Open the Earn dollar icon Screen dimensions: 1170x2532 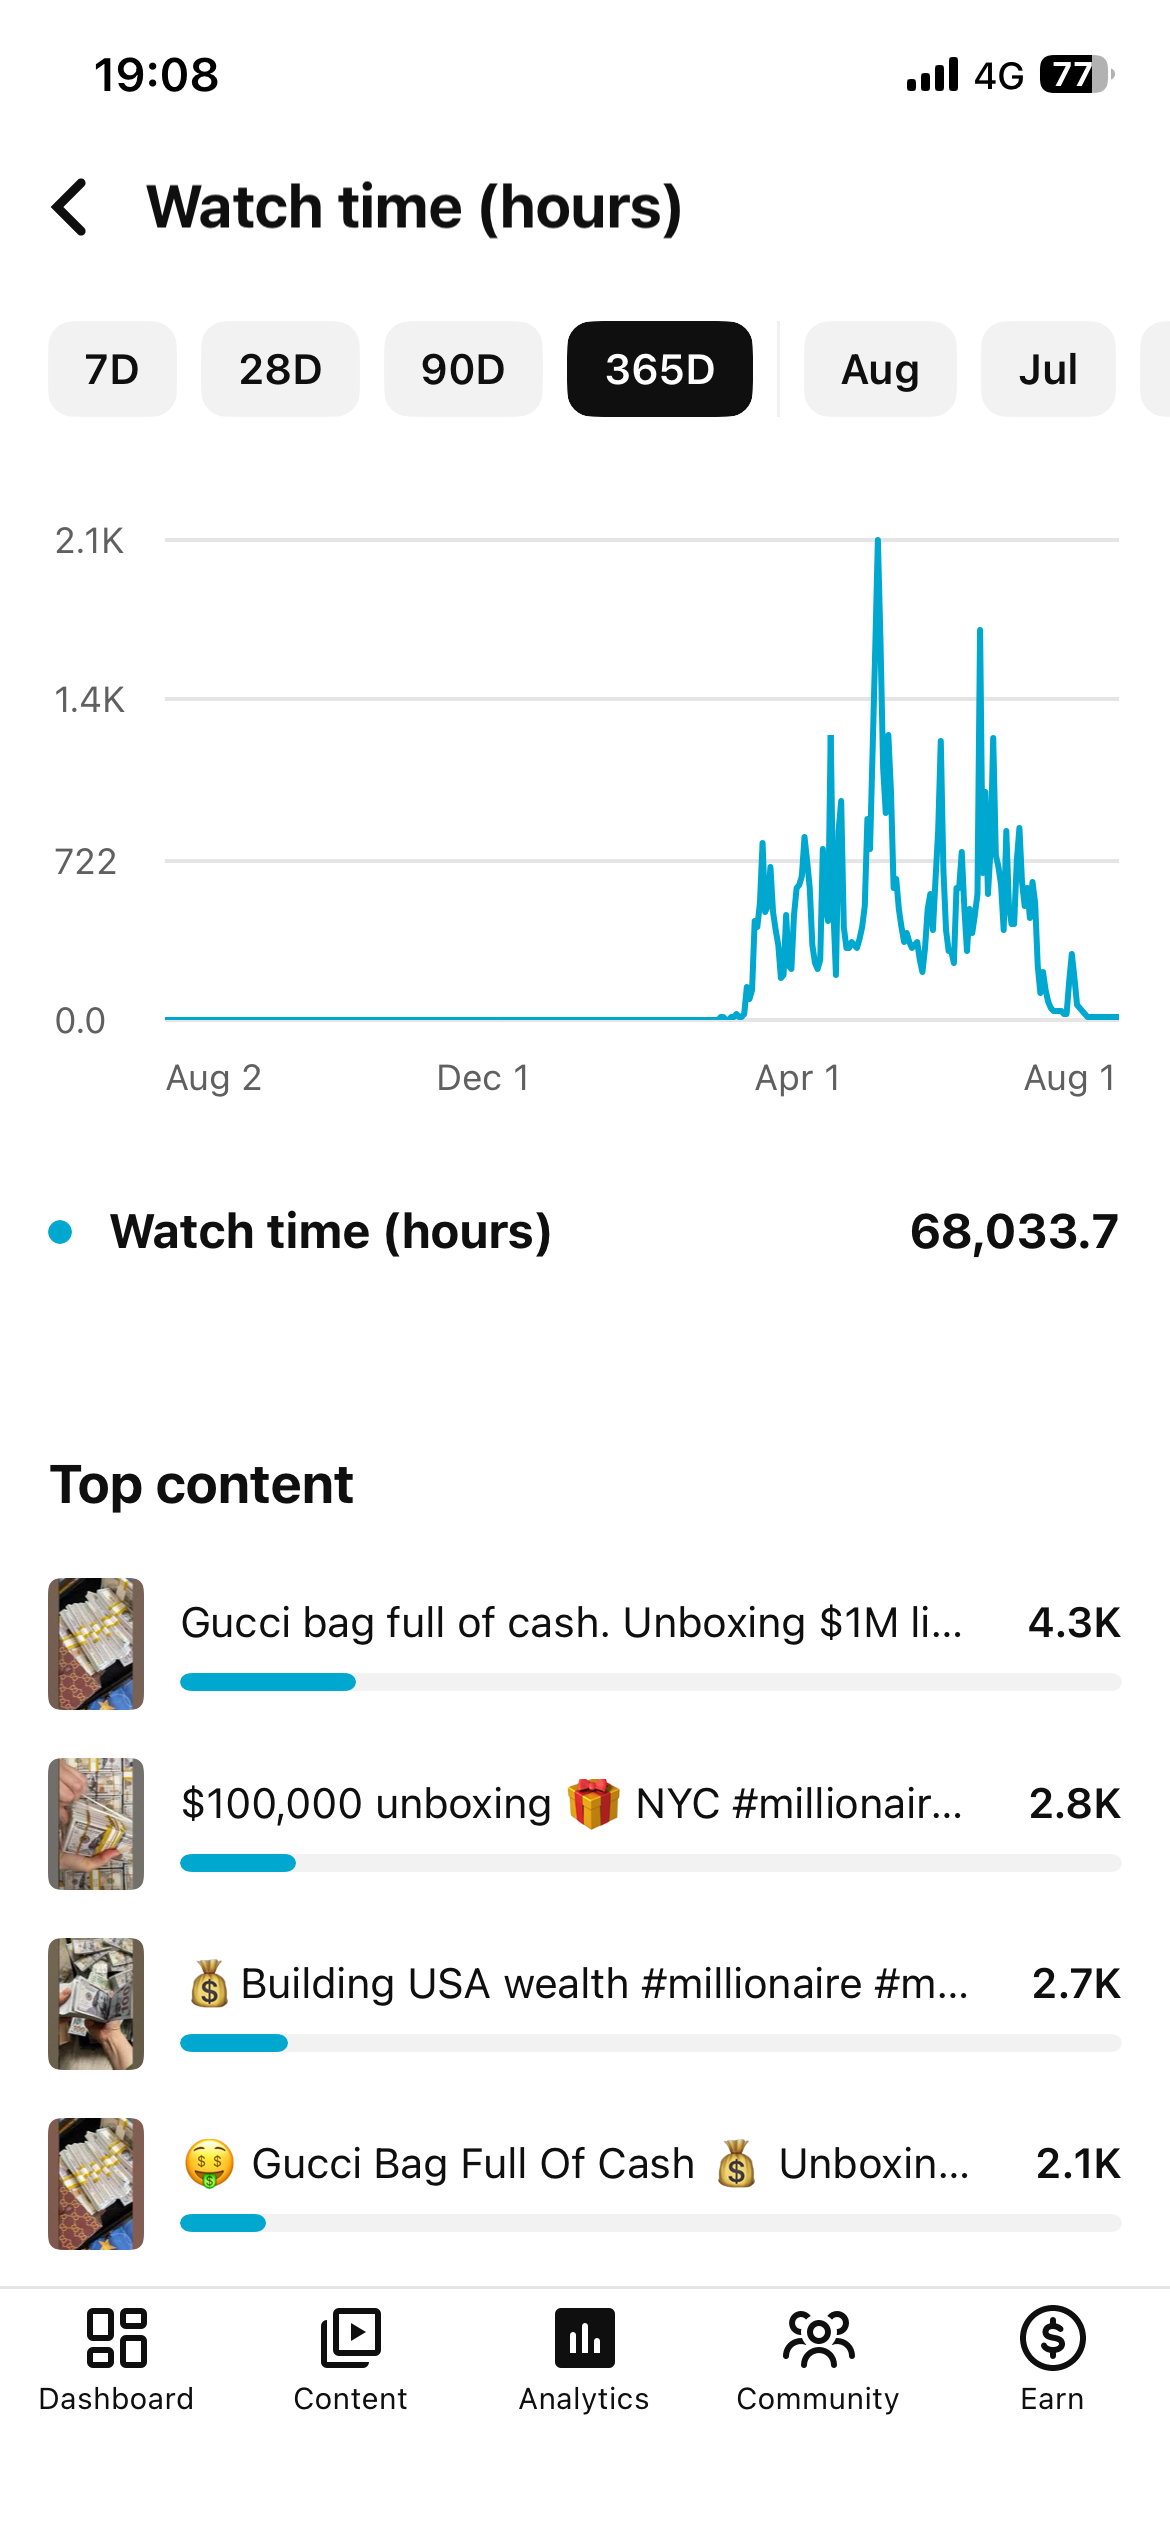[x=1052, y=2337]
